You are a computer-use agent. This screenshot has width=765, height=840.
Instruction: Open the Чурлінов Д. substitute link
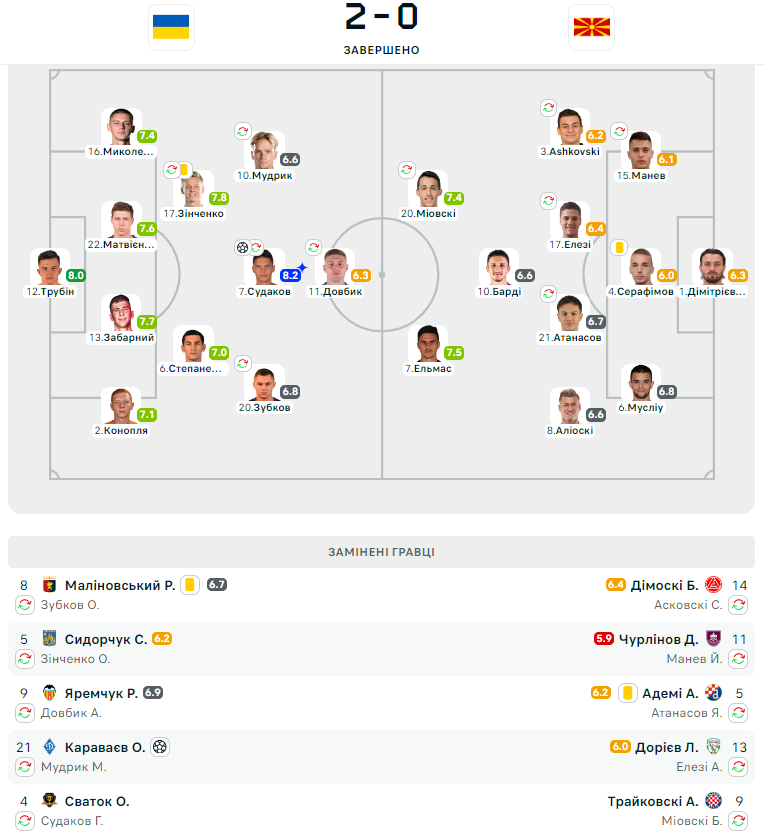[x=658, y=639]
